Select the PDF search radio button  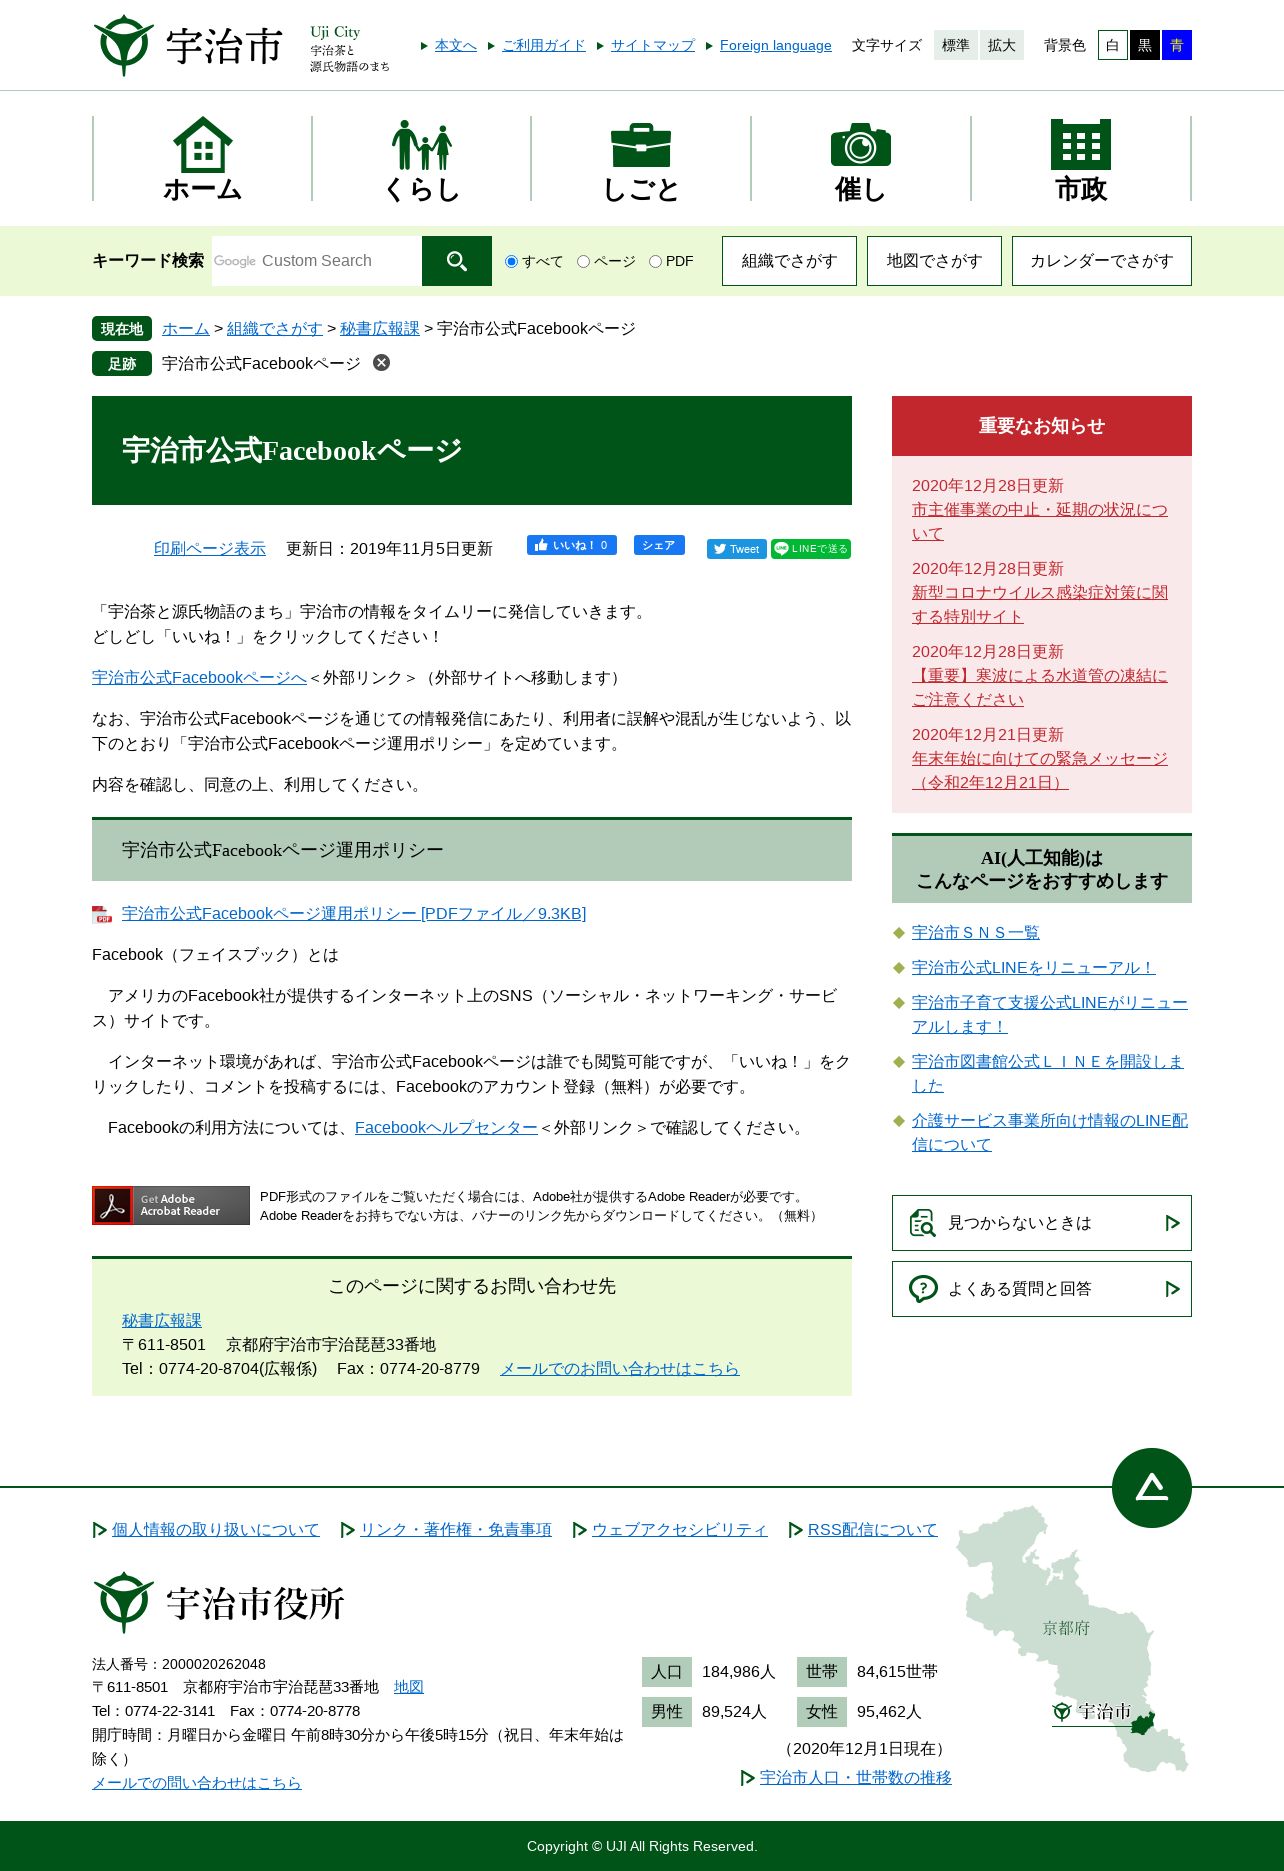(655, 262)
